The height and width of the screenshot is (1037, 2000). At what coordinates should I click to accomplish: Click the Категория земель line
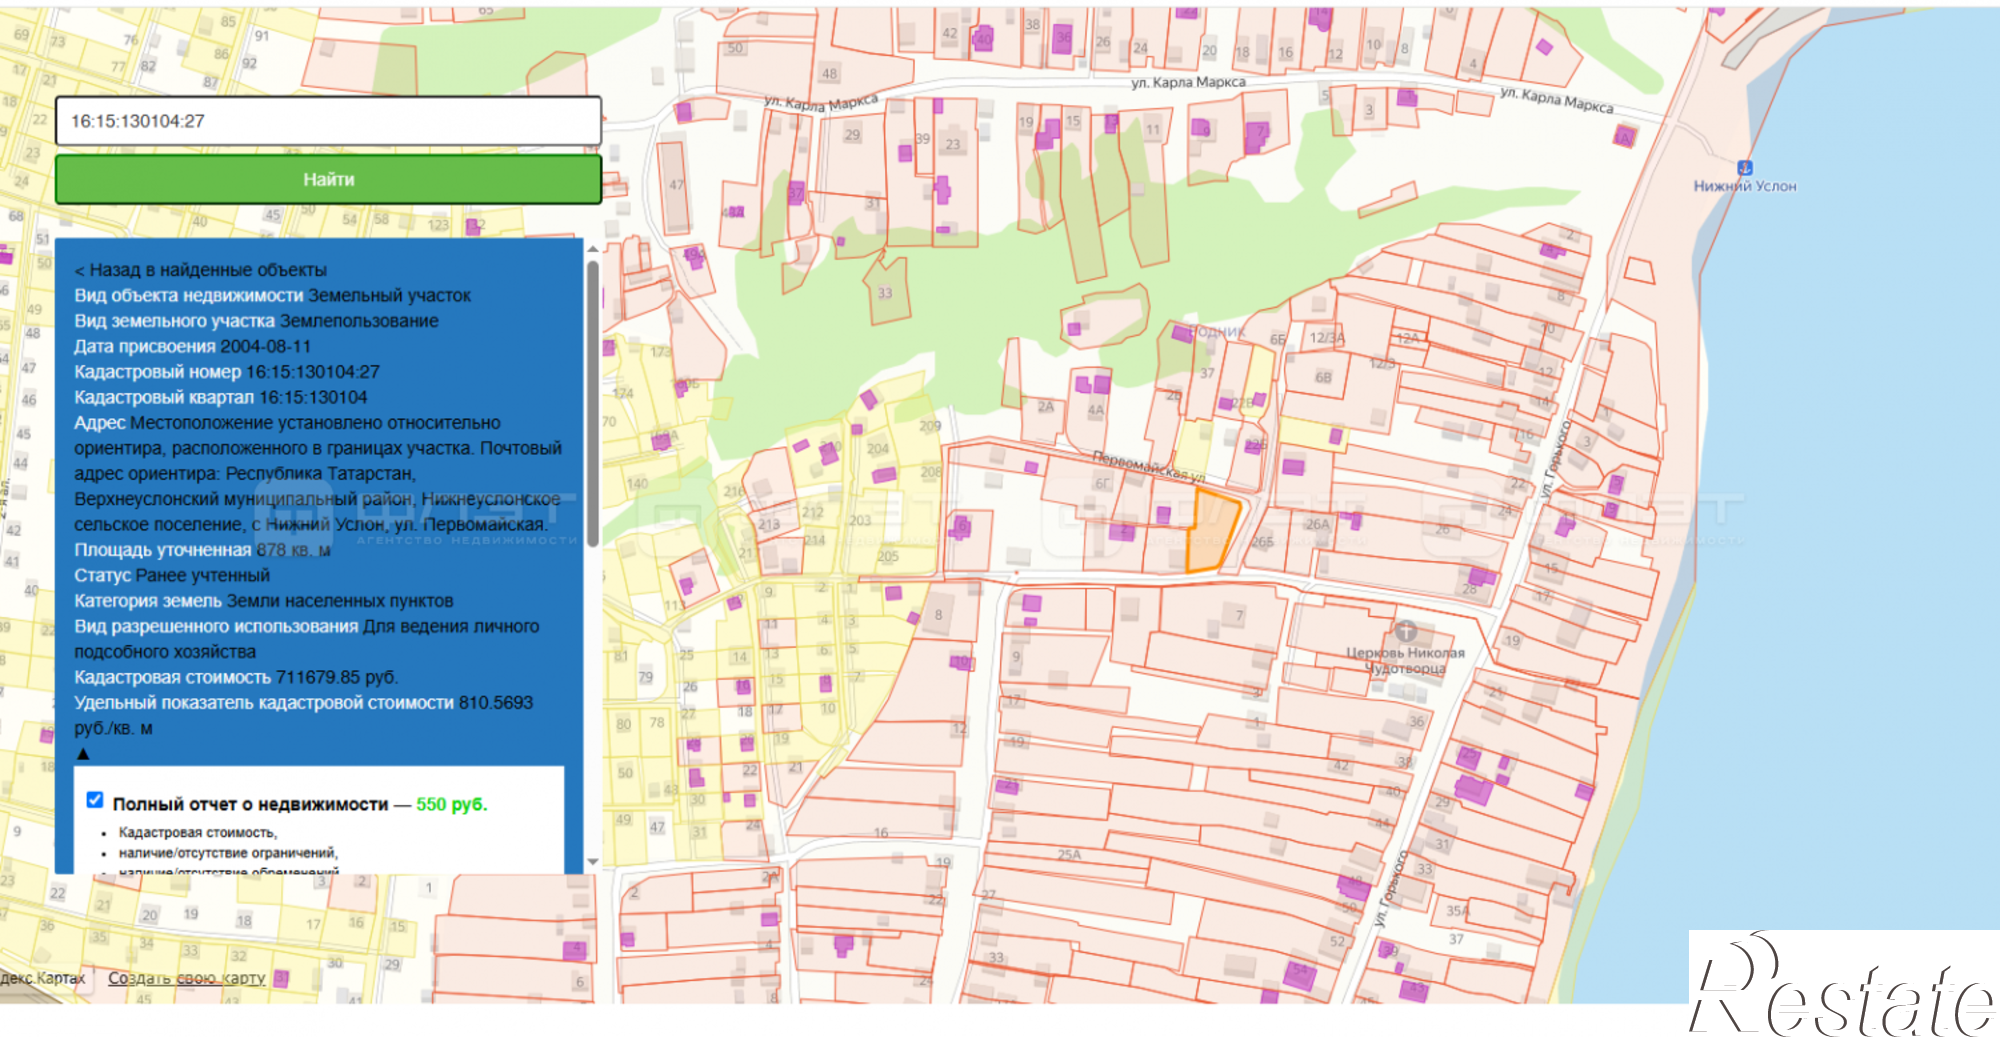263,601
